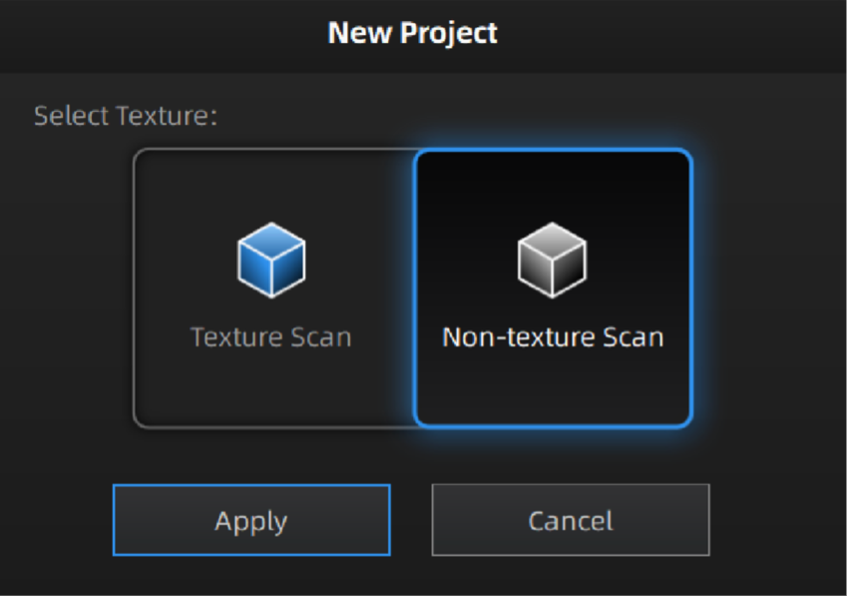This screenshot has height=598, width=849.
Task: Switch texture mode to Texture Scan
Action: point(273,290)
